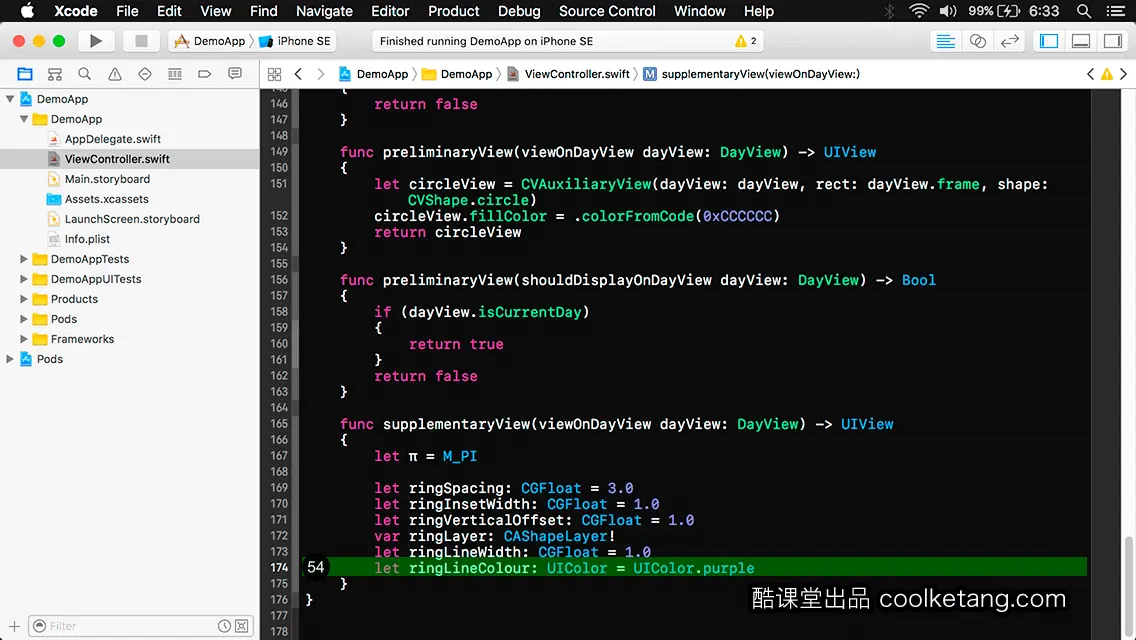The height and width of the screenshot is (640, 1136).
Task: Expand the DemoAppTests folder
Action: pos(24,259)
